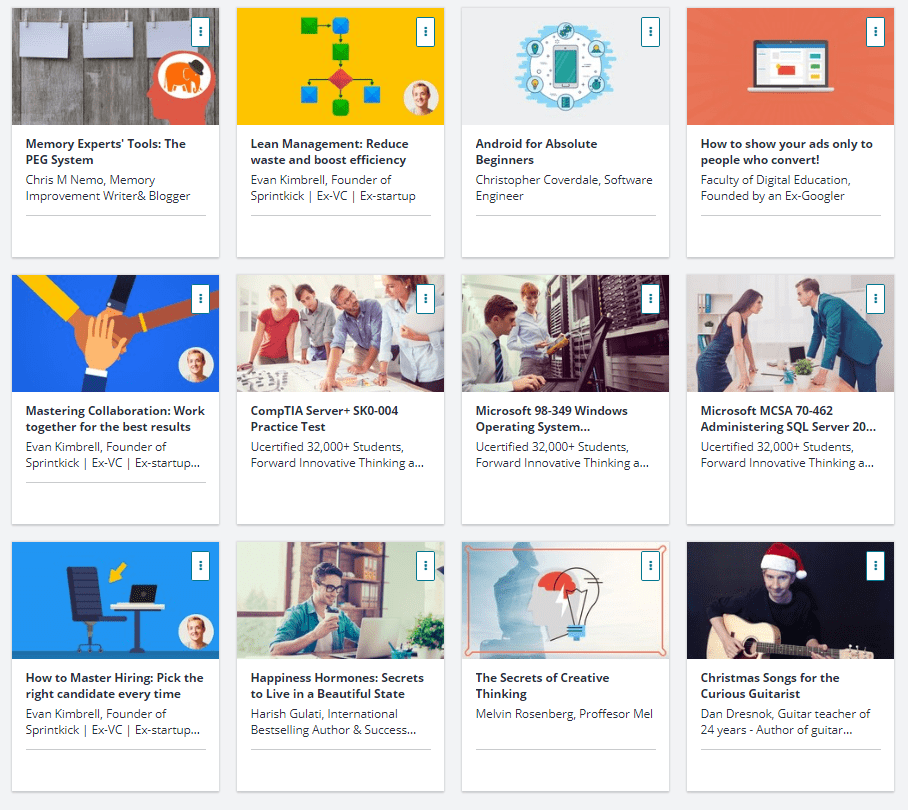This screenshot has height=810, width=908.
Task: Open the kebab icon on Microsoft 98-349 Windows card
Action: click(650, 298)
